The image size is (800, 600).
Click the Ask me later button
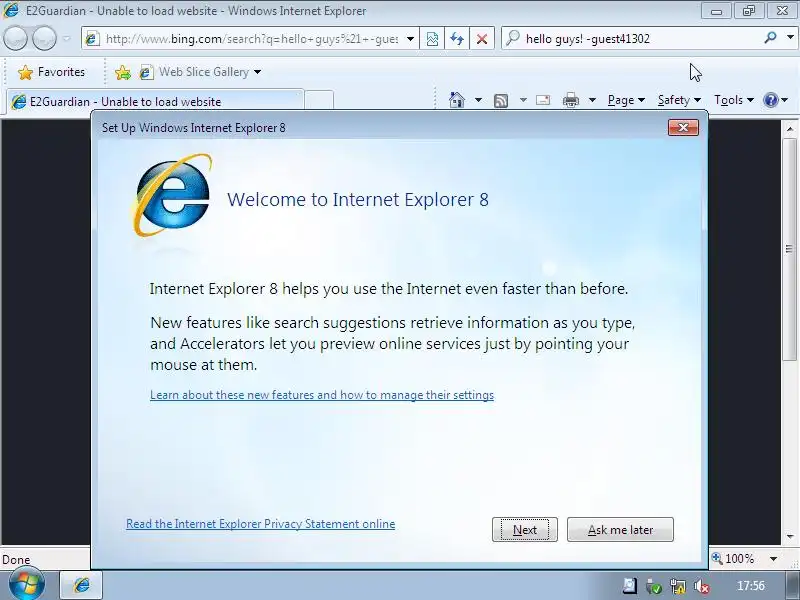pos(620,530)
